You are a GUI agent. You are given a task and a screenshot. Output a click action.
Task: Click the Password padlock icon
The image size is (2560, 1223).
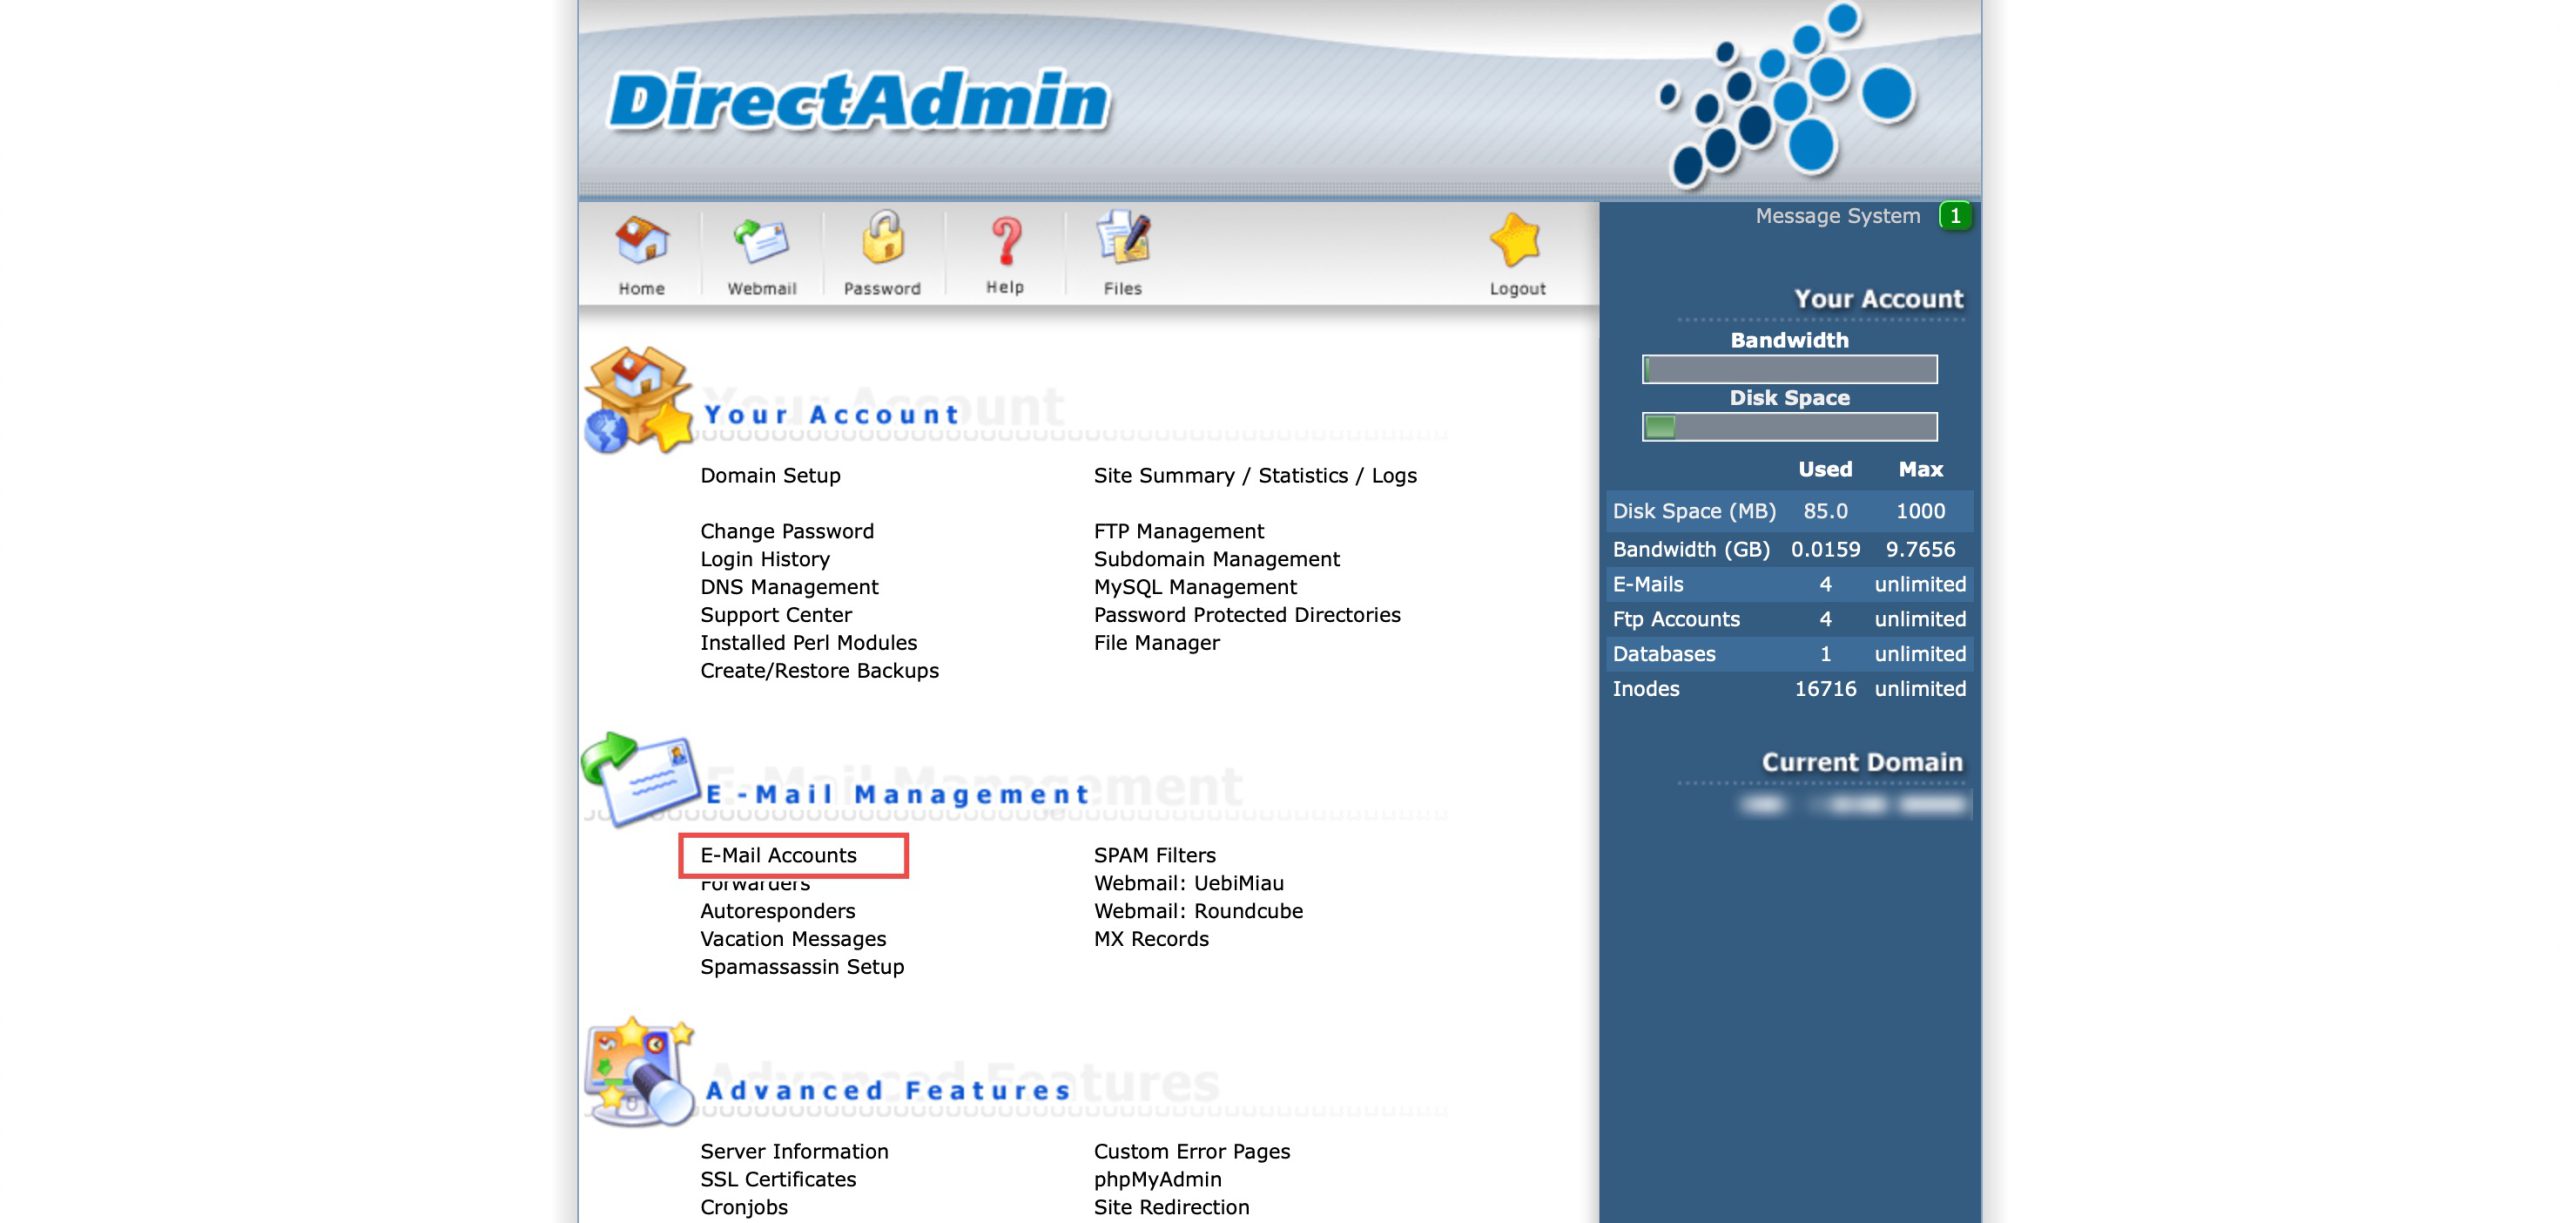[x=882, y=240]
